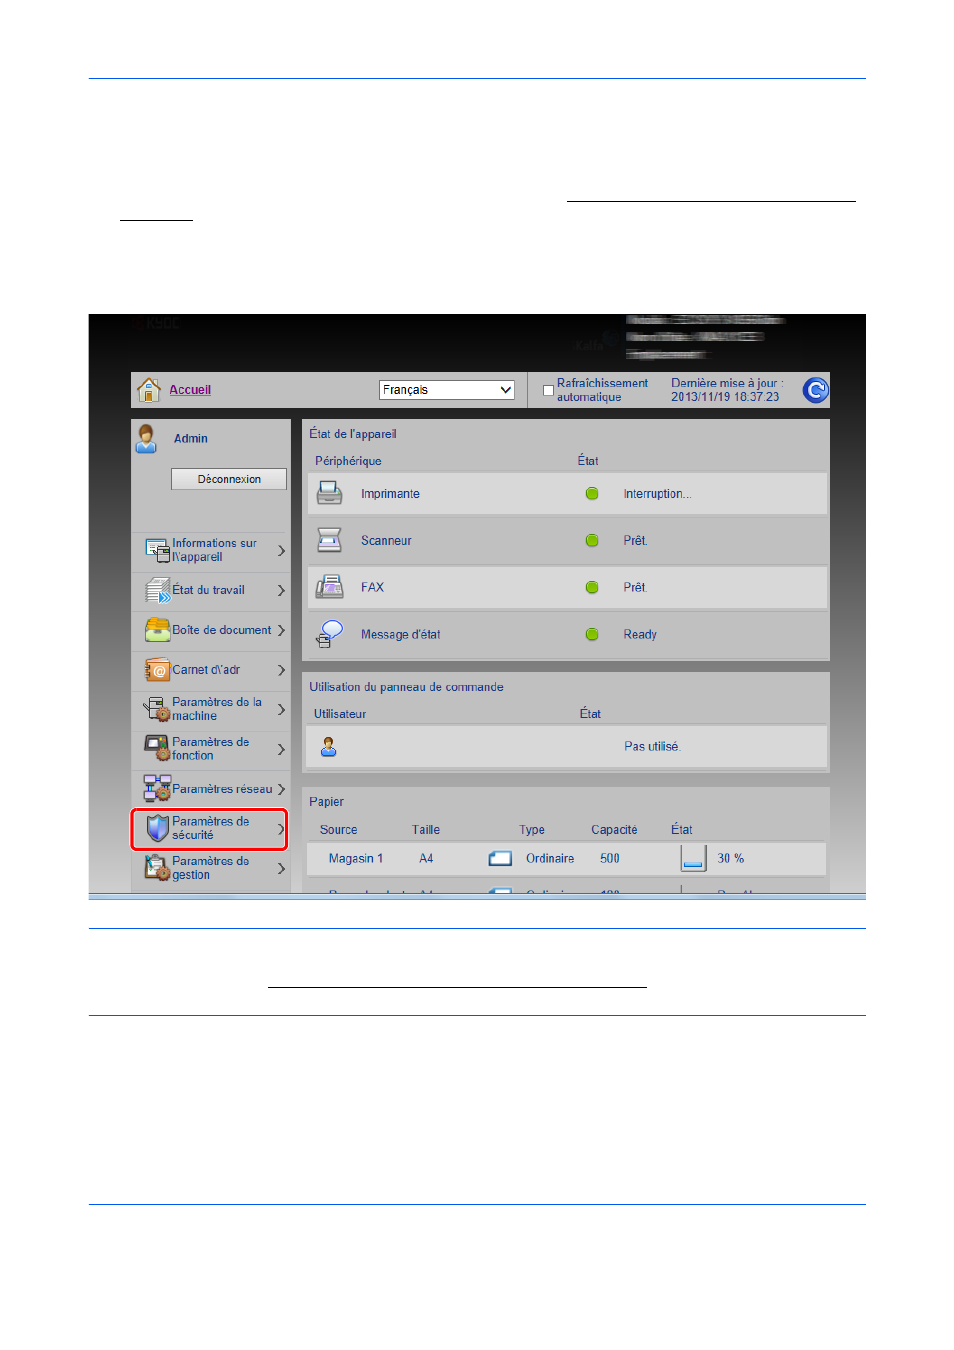Screen dimensions: 954x1350
Task: Open Paramètres de fonction menu
Action: [x=211, y=749]
